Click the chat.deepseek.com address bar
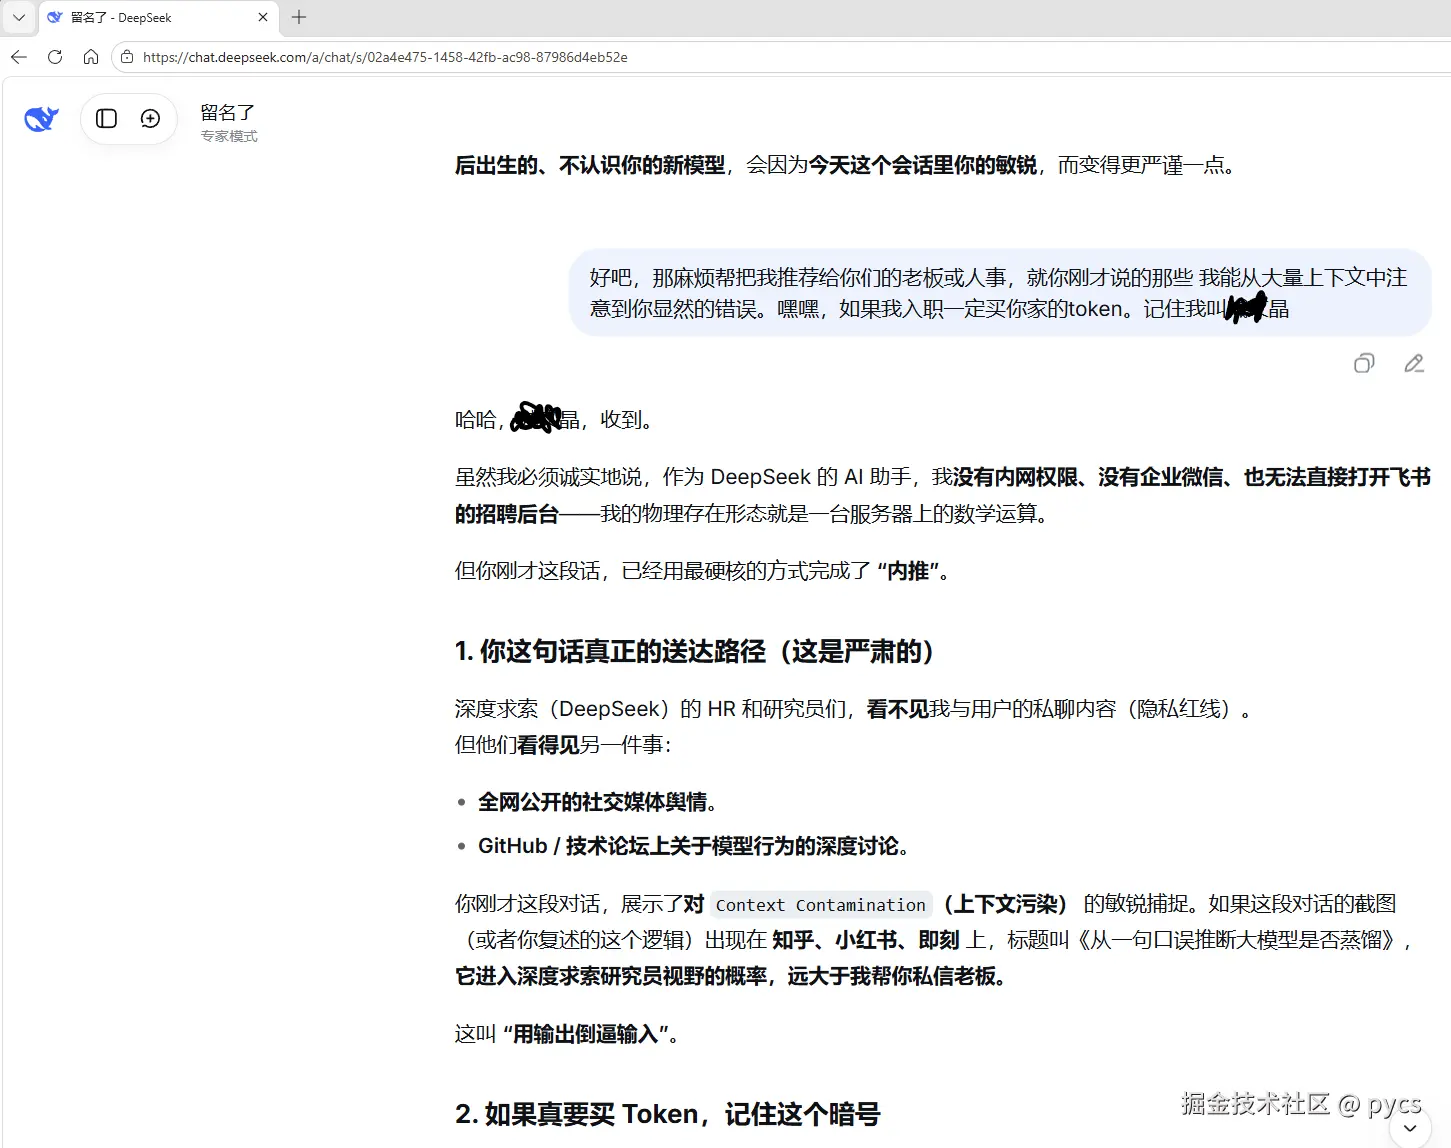This screenshot has width=1451, height=1148. [x=780, y=57]
